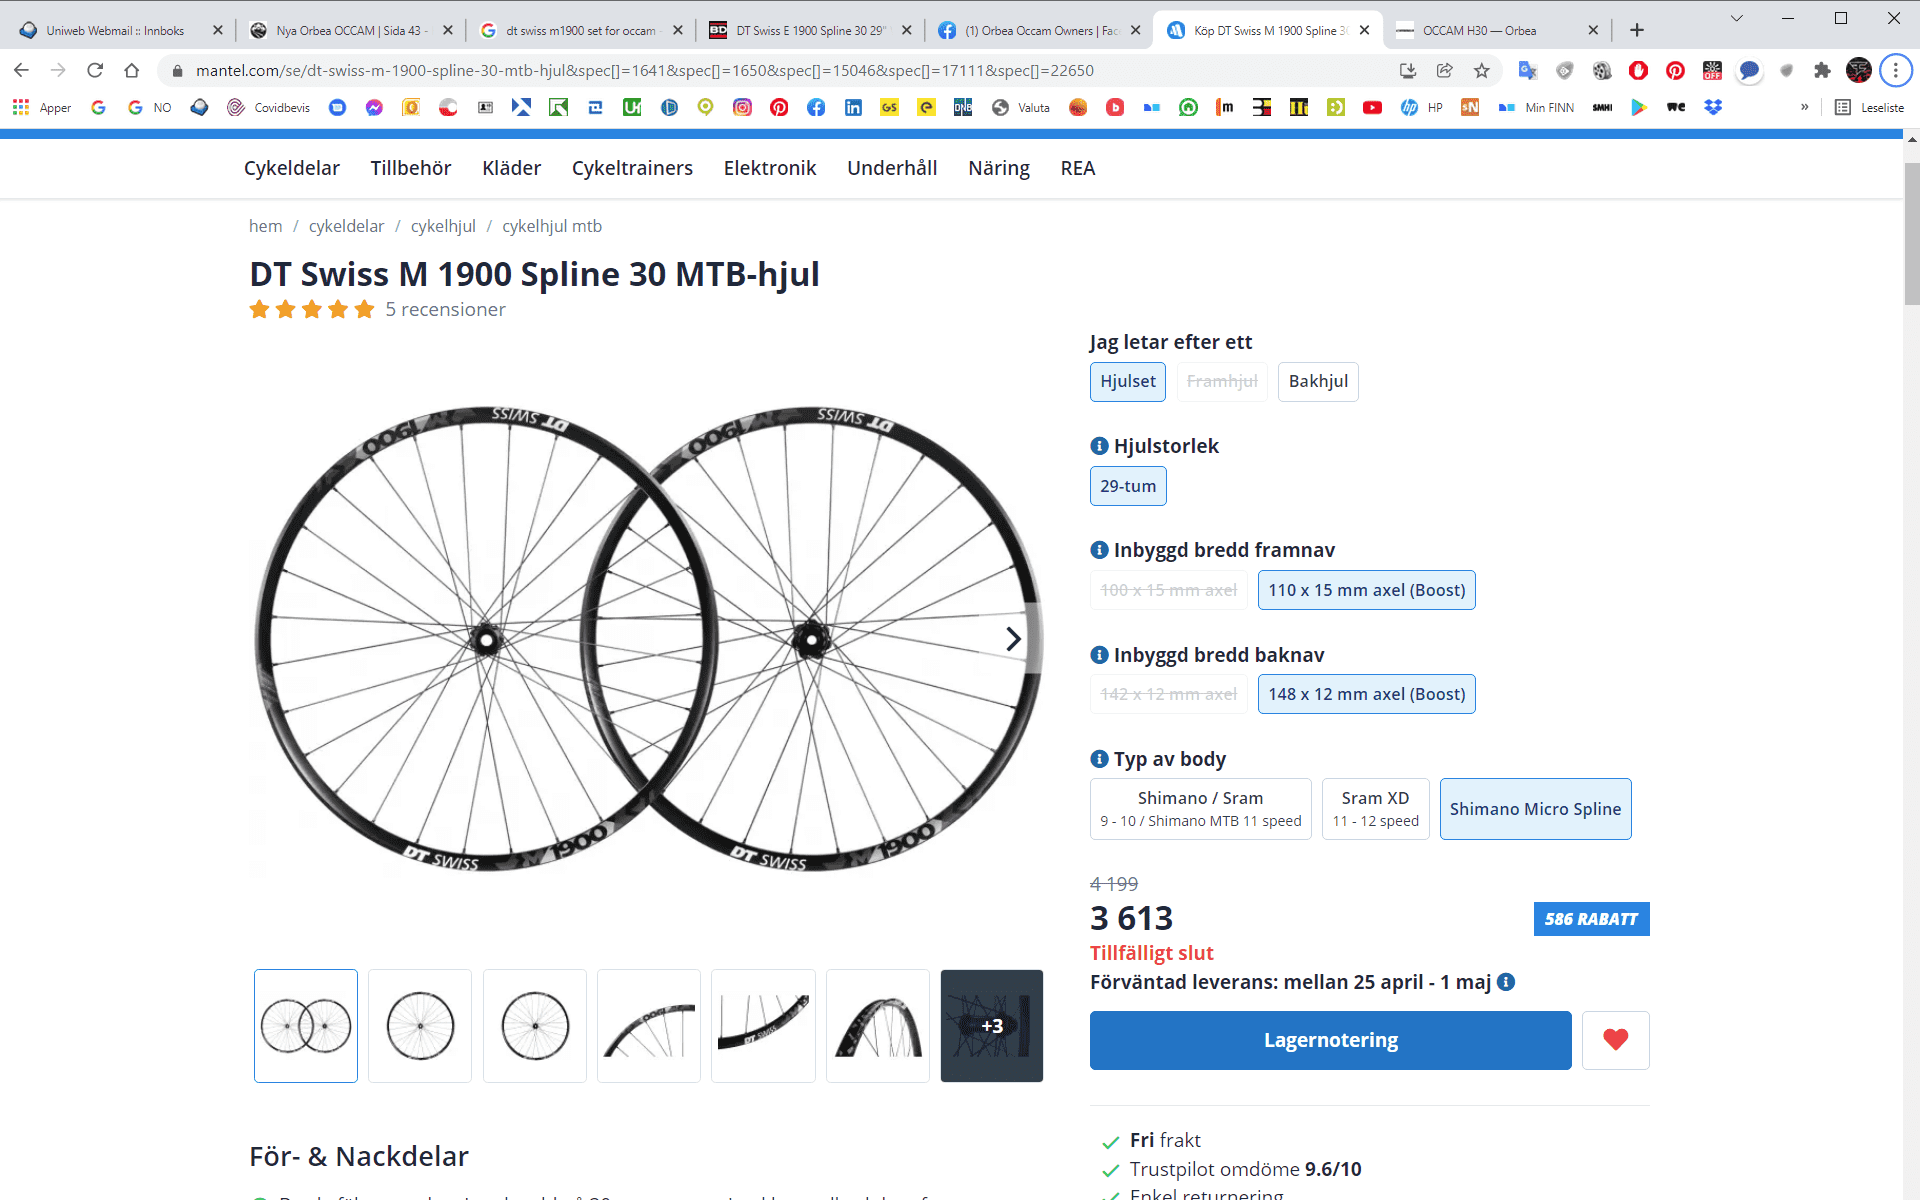This screenshot has width=1920, height=1200.
Task: Open Chrome extensions puzzle icon
Action: 1822,71
